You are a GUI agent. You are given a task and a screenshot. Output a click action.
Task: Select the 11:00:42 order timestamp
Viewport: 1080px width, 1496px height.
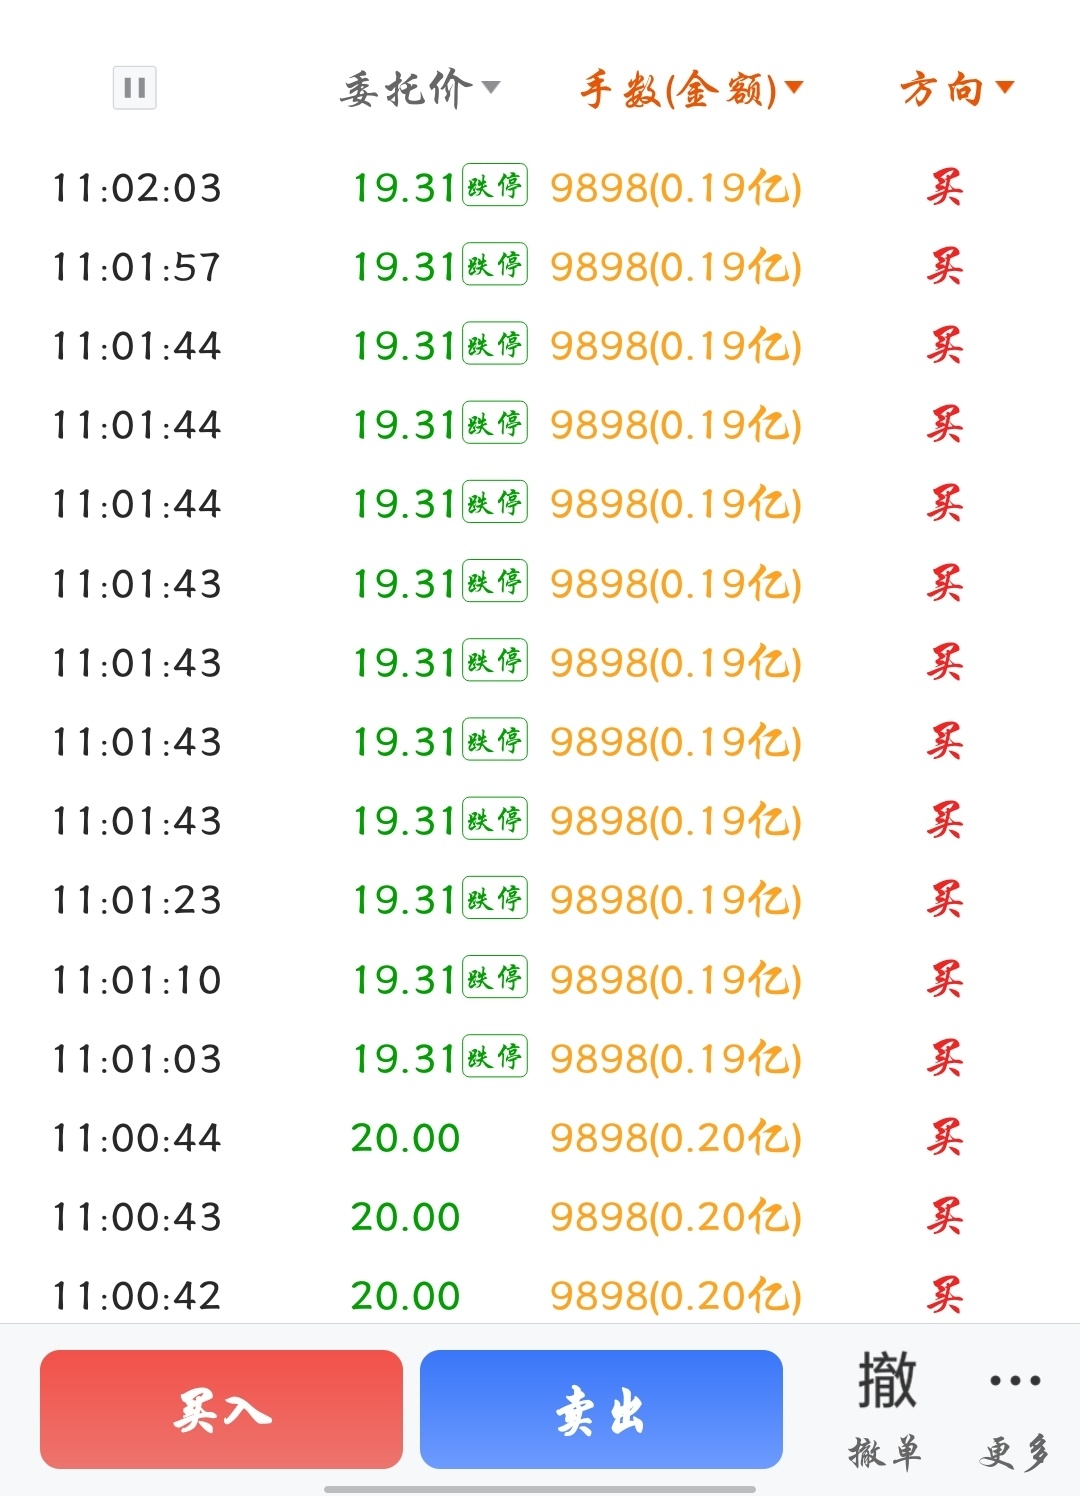[x=136, y=1296]
